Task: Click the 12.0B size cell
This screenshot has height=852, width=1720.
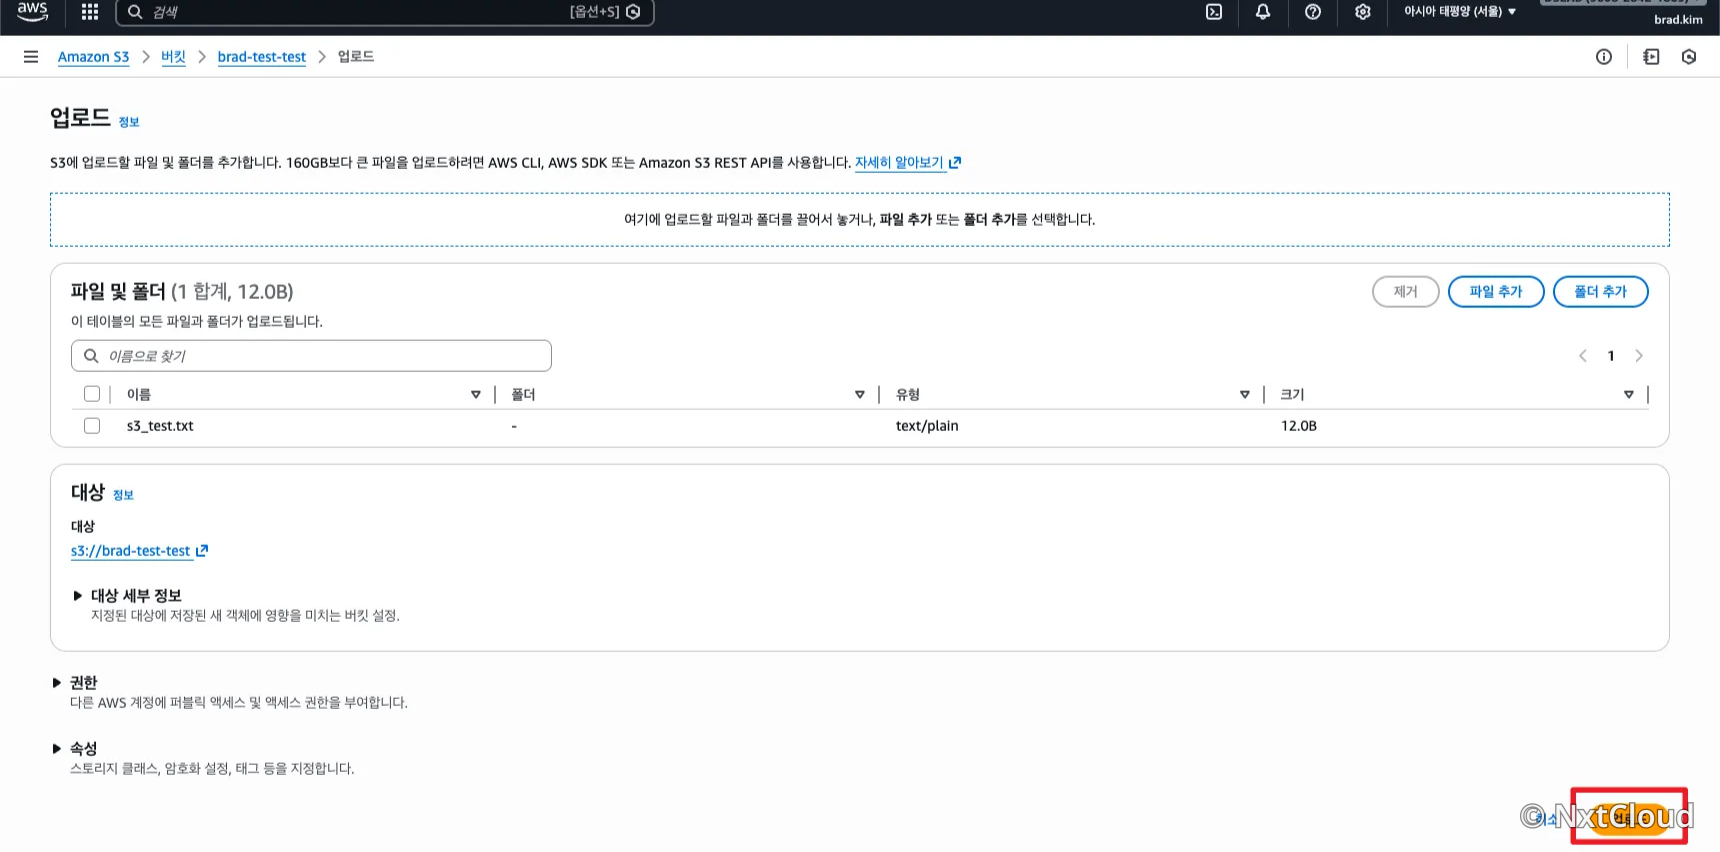Action: click(1299, 426)
